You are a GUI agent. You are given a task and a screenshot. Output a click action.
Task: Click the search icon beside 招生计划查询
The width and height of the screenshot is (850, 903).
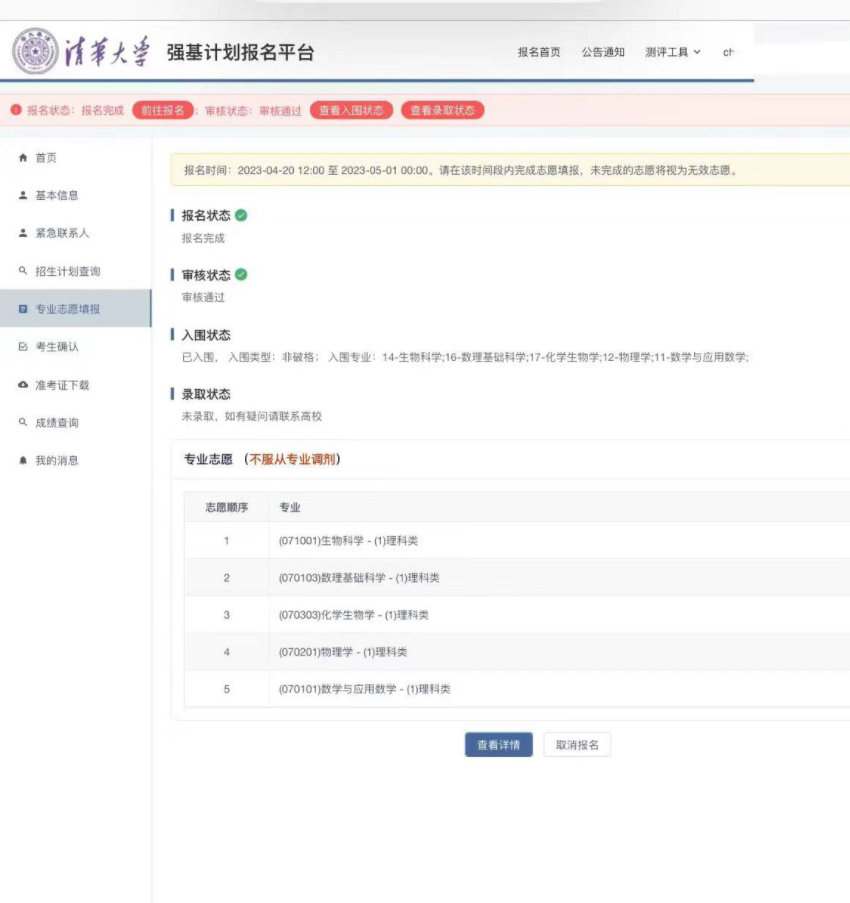23,271
